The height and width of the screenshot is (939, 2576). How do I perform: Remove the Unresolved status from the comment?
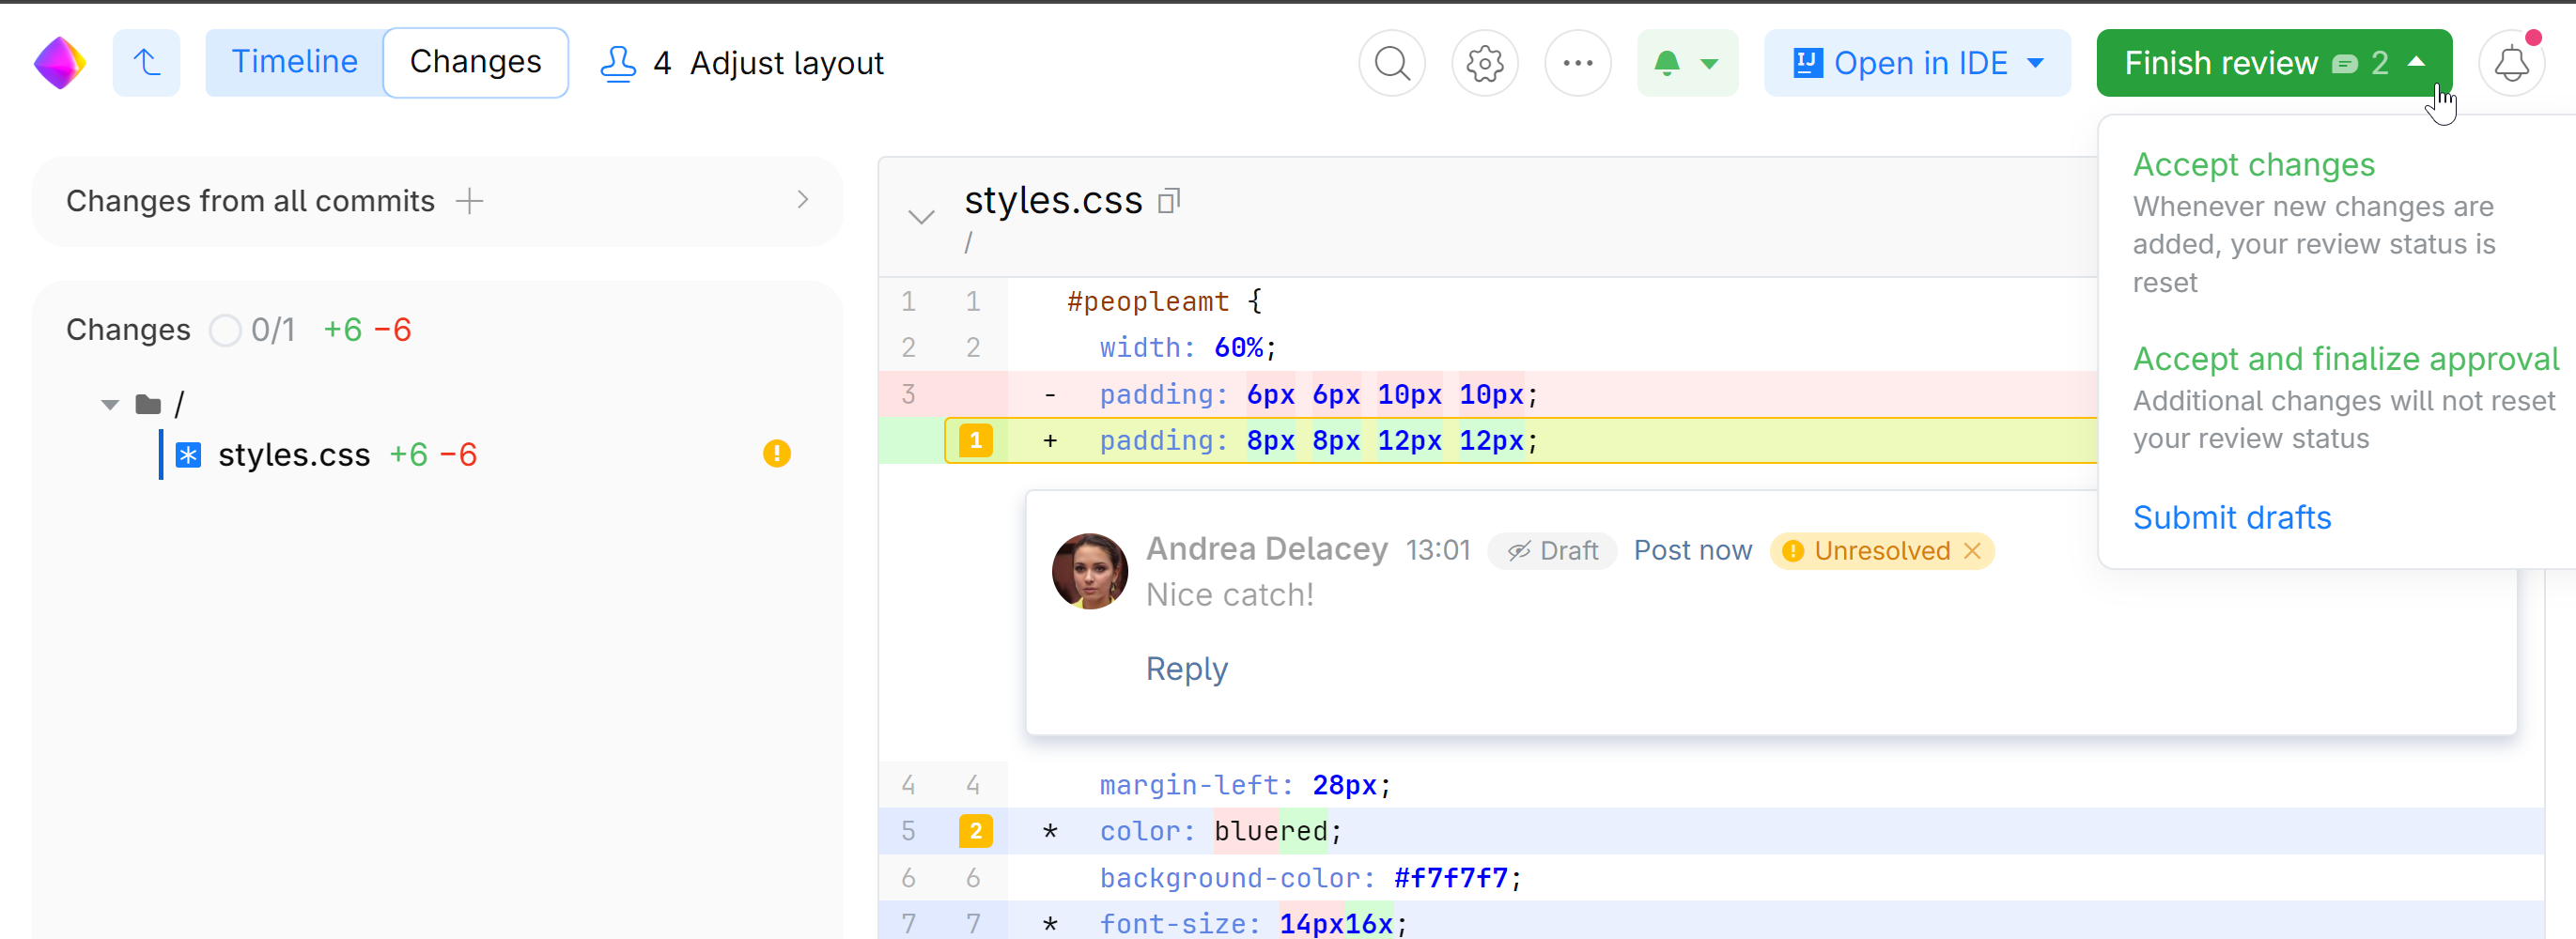[x=1972, y=551]
